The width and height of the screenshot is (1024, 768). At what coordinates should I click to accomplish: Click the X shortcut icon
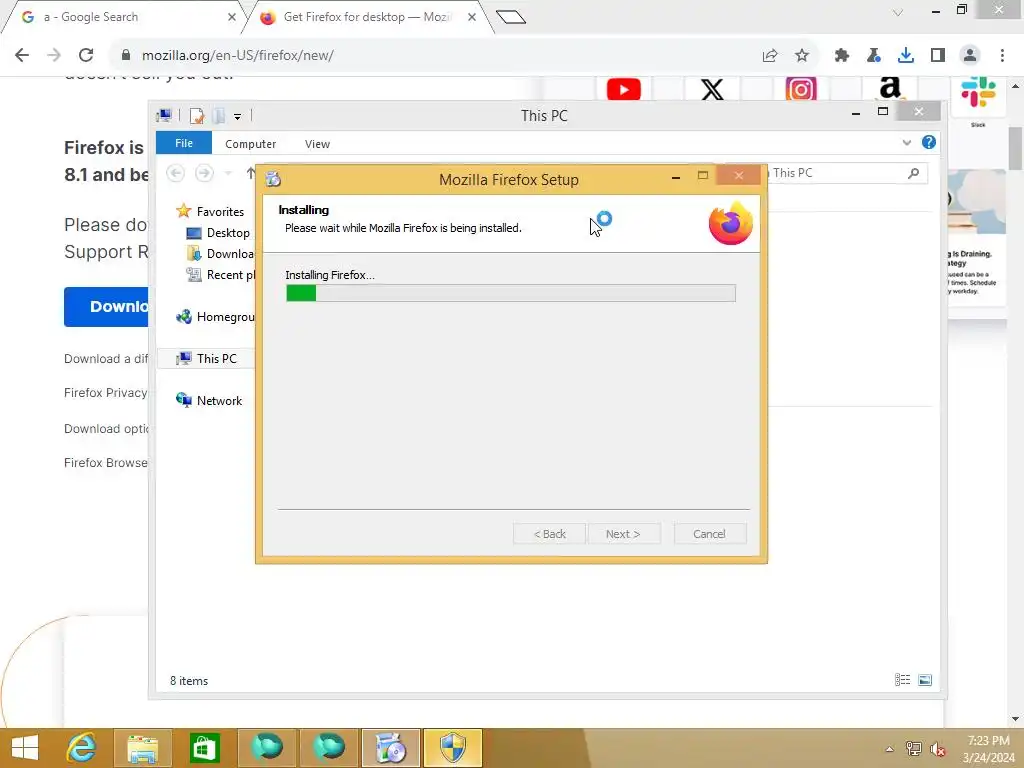tap(712, 89)
